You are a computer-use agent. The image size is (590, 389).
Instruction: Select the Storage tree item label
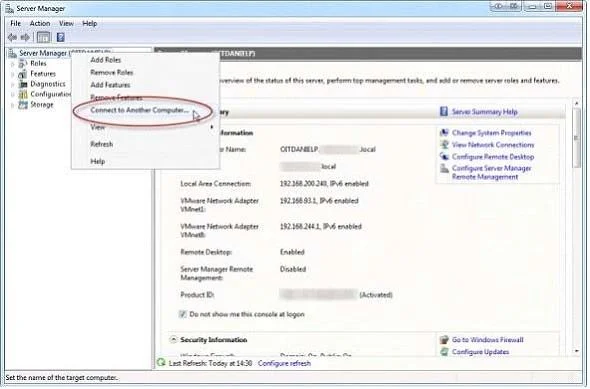[42, 105]
